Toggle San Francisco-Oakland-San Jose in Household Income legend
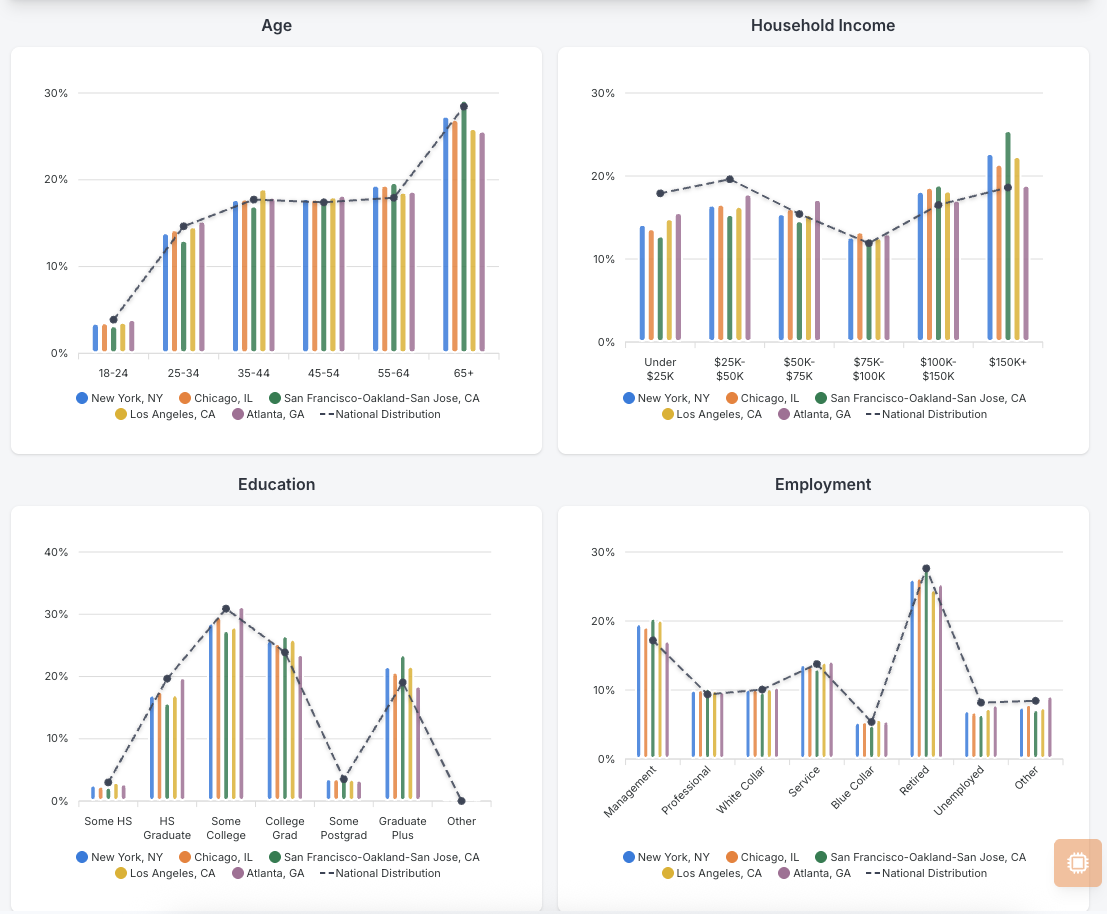Image resolution: width=1107 pixels, height=914 pixels. [920, 398]
